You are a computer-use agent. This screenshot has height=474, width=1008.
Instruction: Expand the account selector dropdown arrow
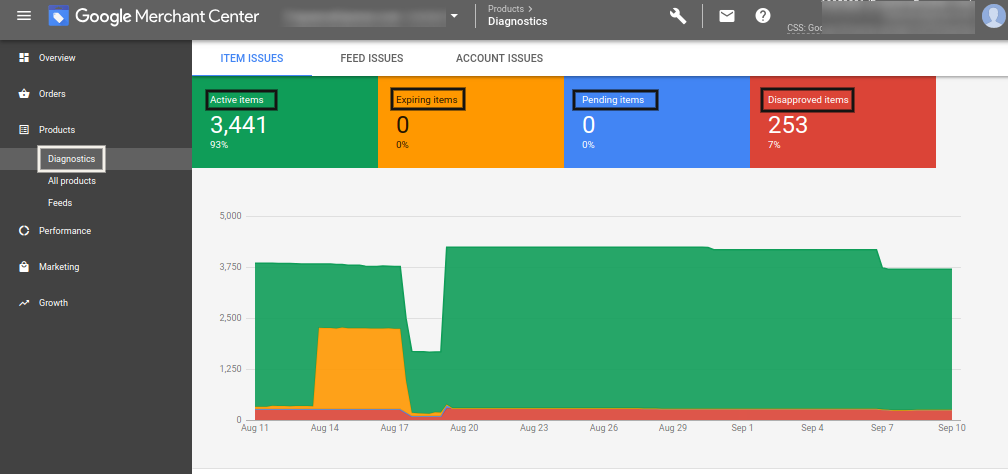pyautogui.click(x=454, y=16)
